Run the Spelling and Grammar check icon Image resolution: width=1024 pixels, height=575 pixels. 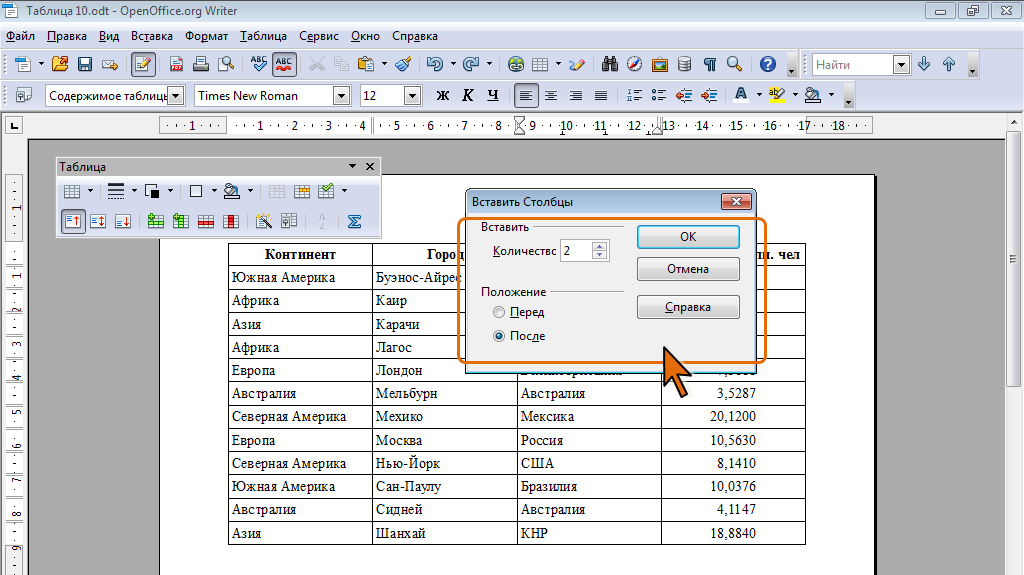pyautogui.click(x=259, y=64)
